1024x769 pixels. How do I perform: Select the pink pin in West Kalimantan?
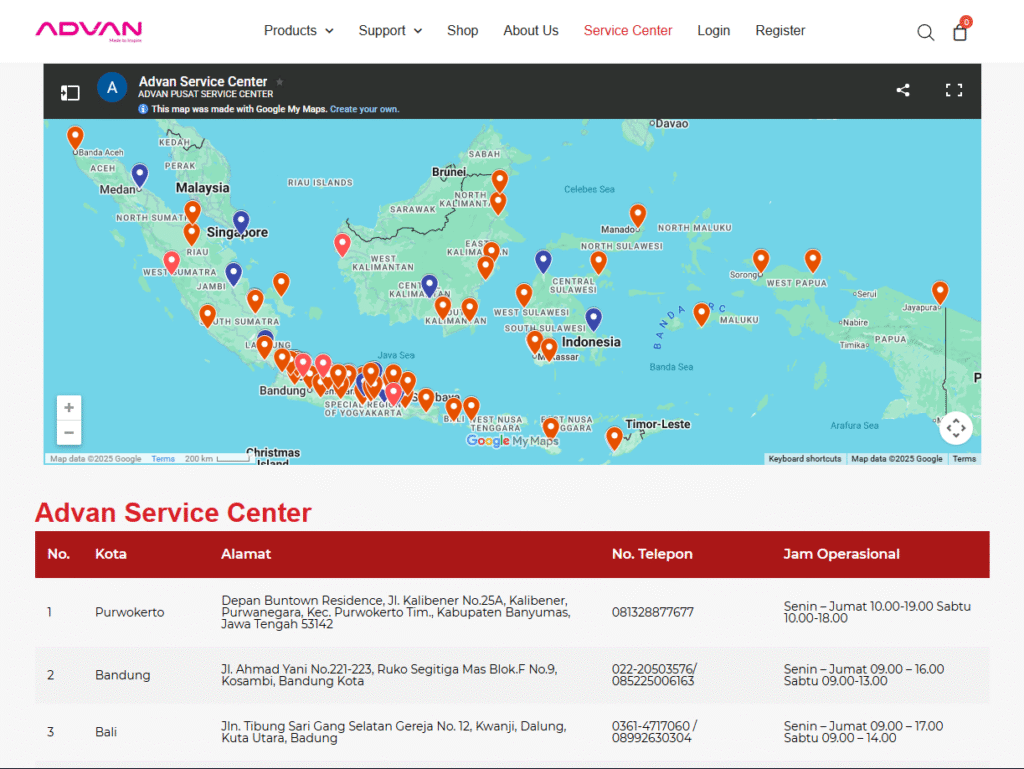point(342,245)
